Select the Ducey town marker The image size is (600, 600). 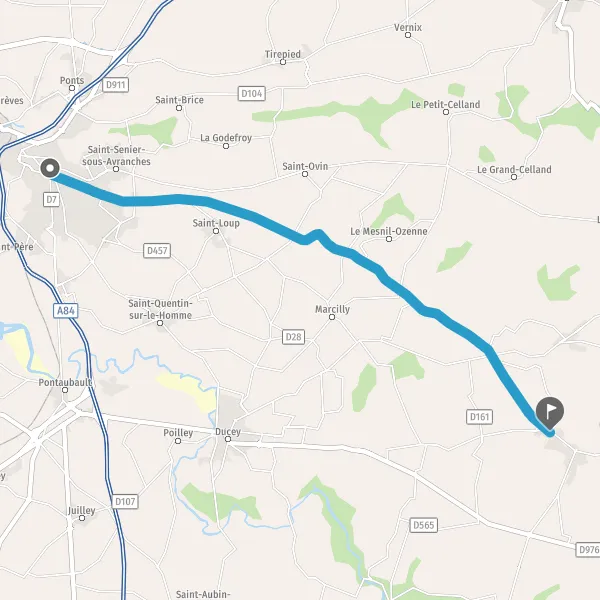click(x=228, y=439)
